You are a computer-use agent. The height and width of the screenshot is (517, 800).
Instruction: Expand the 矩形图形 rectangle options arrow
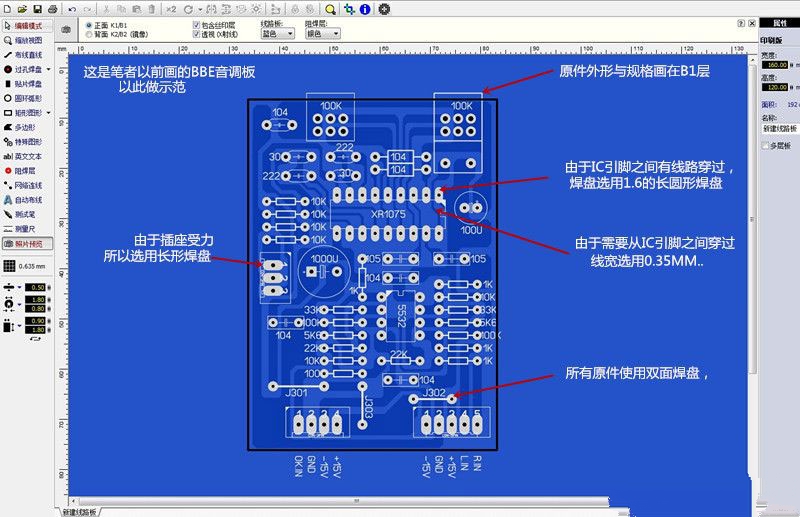coord(49,113)
